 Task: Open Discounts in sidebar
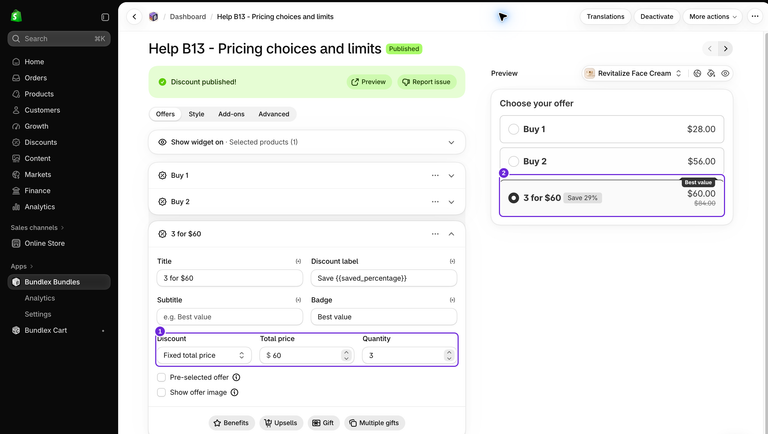[x=41, y=143]
